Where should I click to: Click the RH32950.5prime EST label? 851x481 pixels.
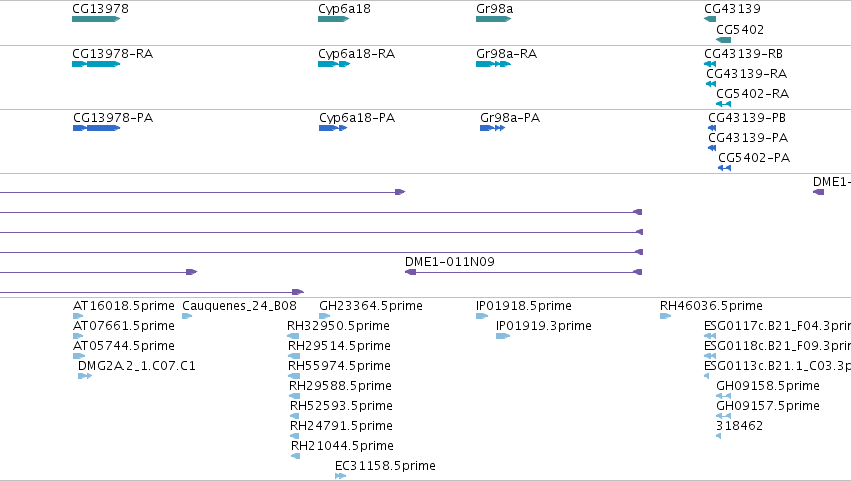point(338,326)
